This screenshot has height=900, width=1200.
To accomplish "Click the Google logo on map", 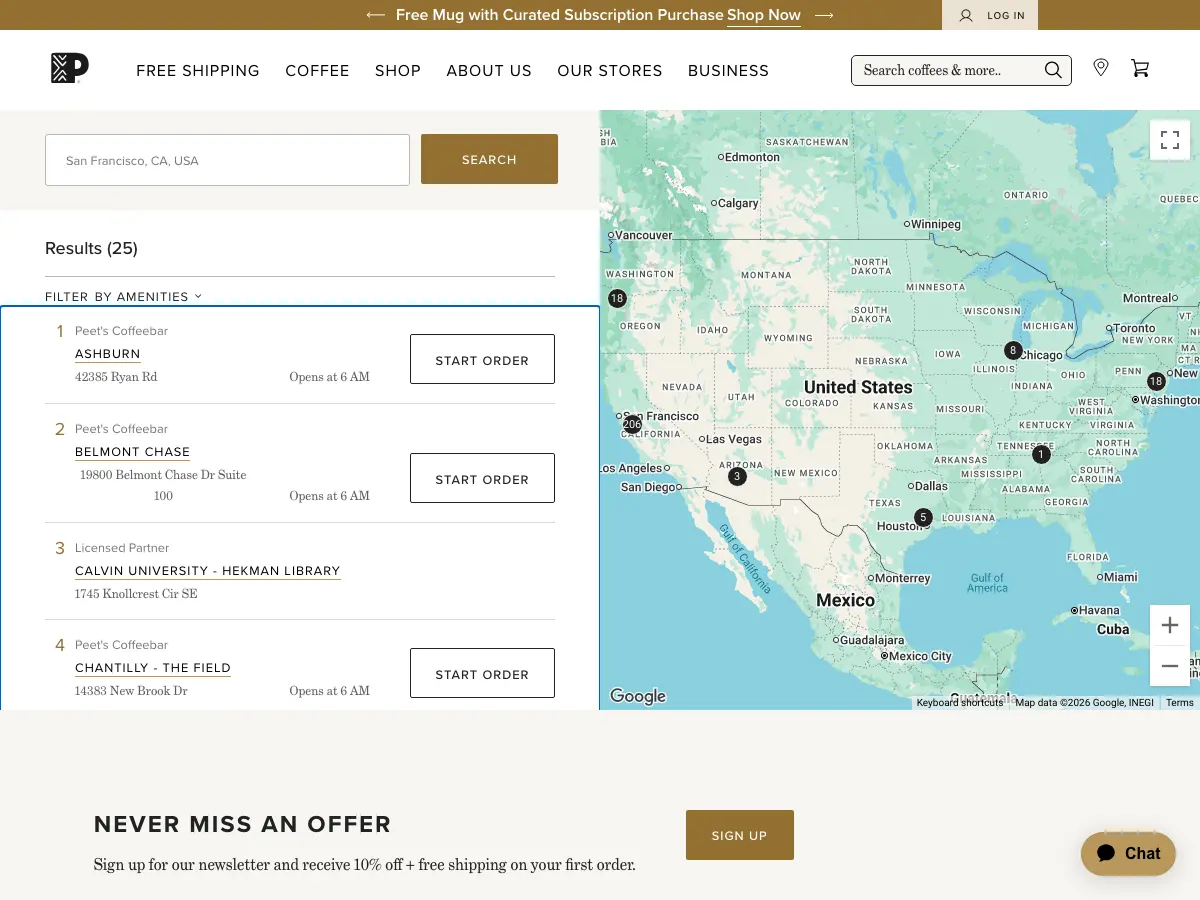I will tap(638, 696).
